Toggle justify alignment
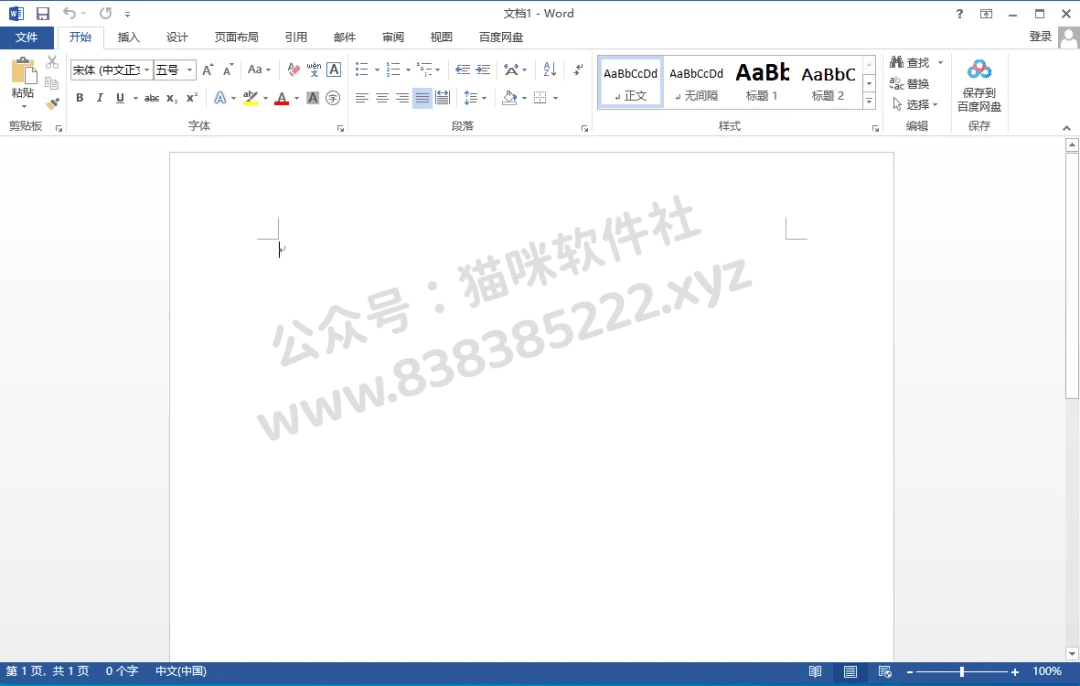Viewport: 1080px width, 686px height. coord(422,98)
